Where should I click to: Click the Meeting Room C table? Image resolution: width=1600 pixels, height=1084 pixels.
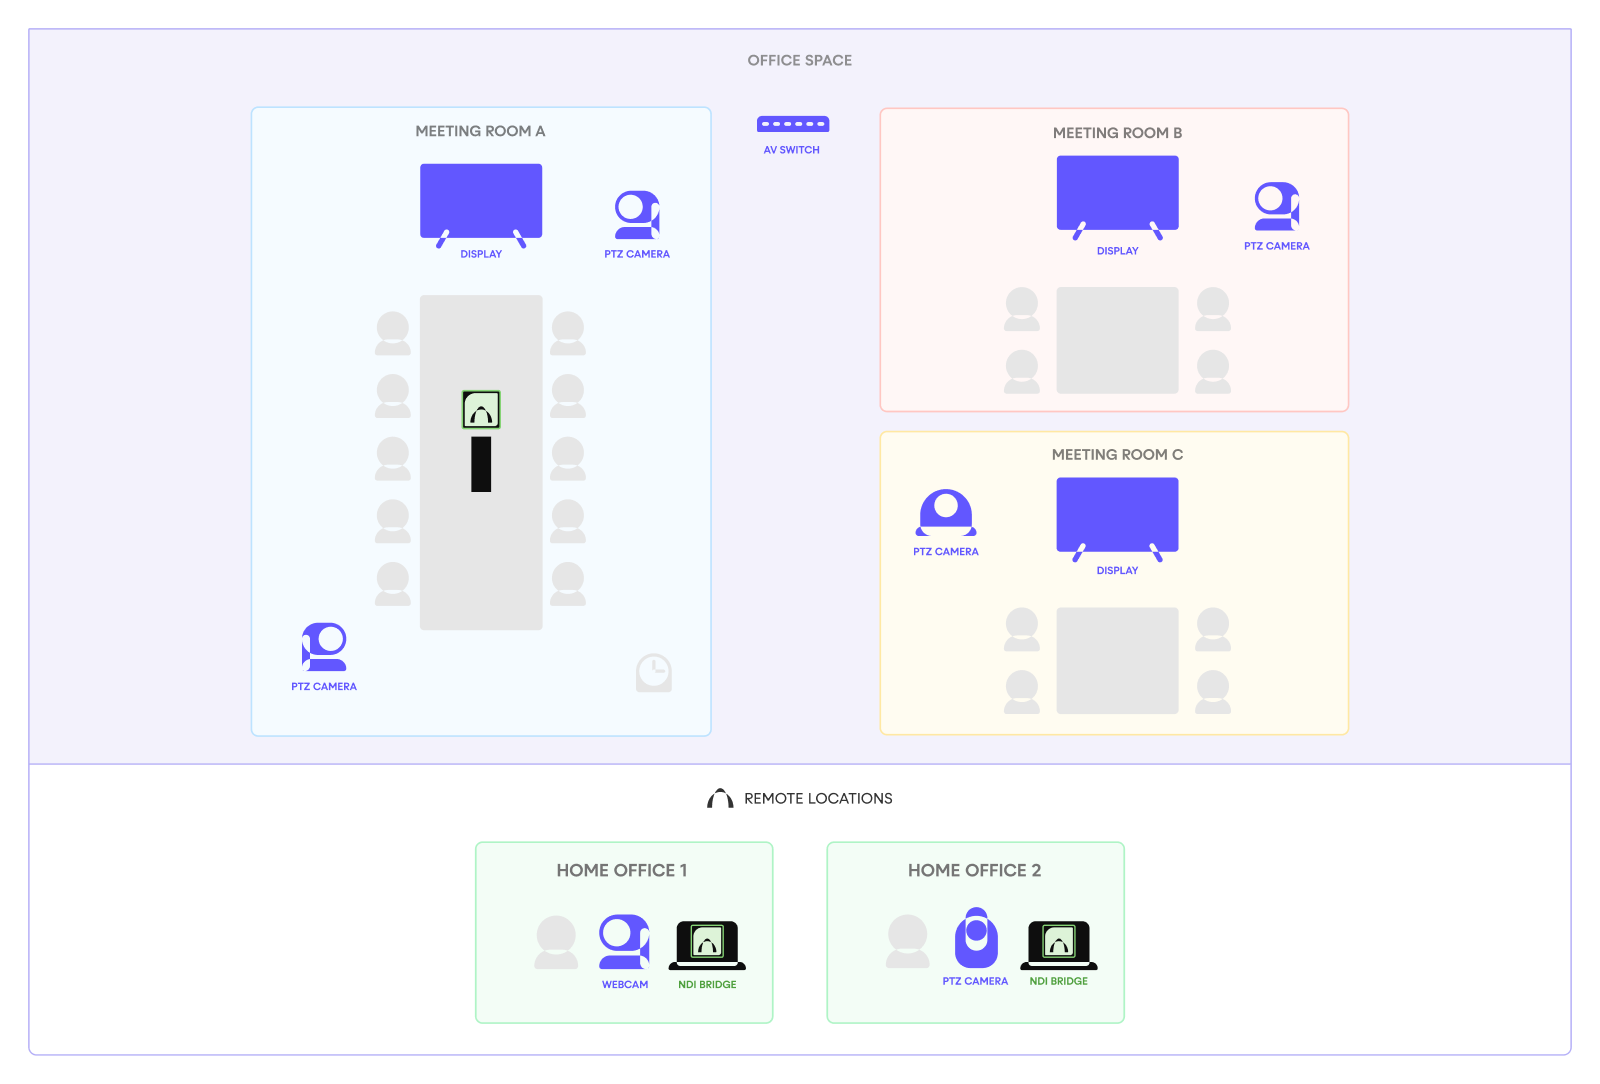pos(1118,661)
